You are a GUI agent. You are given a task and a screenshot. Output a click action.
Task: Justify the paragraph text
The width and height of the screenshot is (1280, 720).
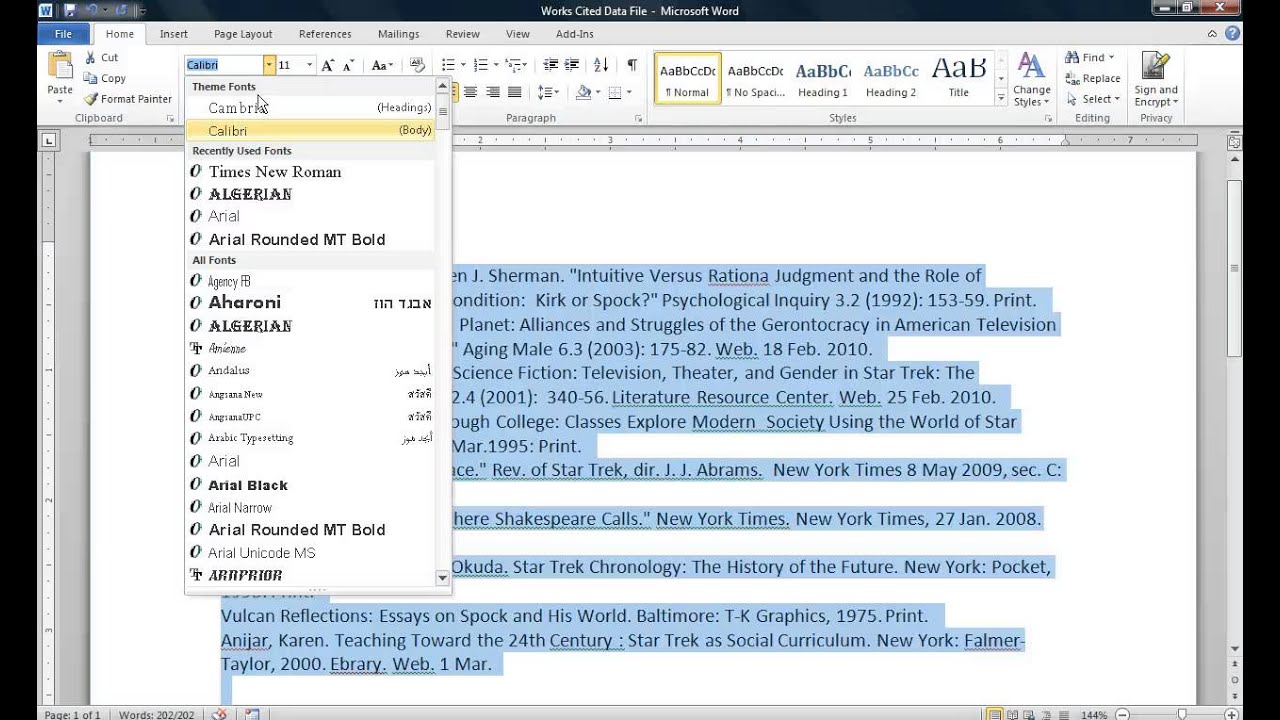pos(514,92)
